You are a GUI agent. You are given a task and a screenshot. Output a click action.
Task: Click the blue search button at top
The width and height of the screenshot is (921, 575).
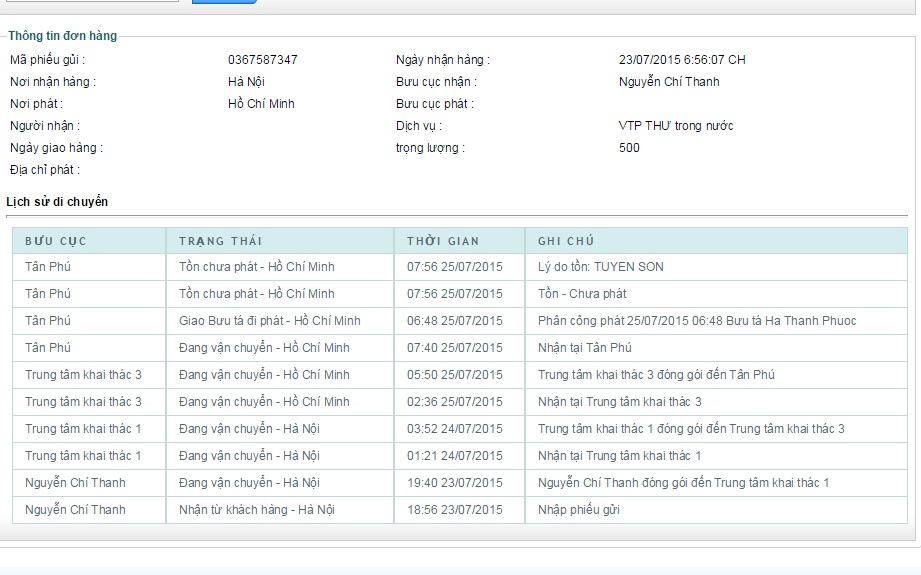click(223, 1)
